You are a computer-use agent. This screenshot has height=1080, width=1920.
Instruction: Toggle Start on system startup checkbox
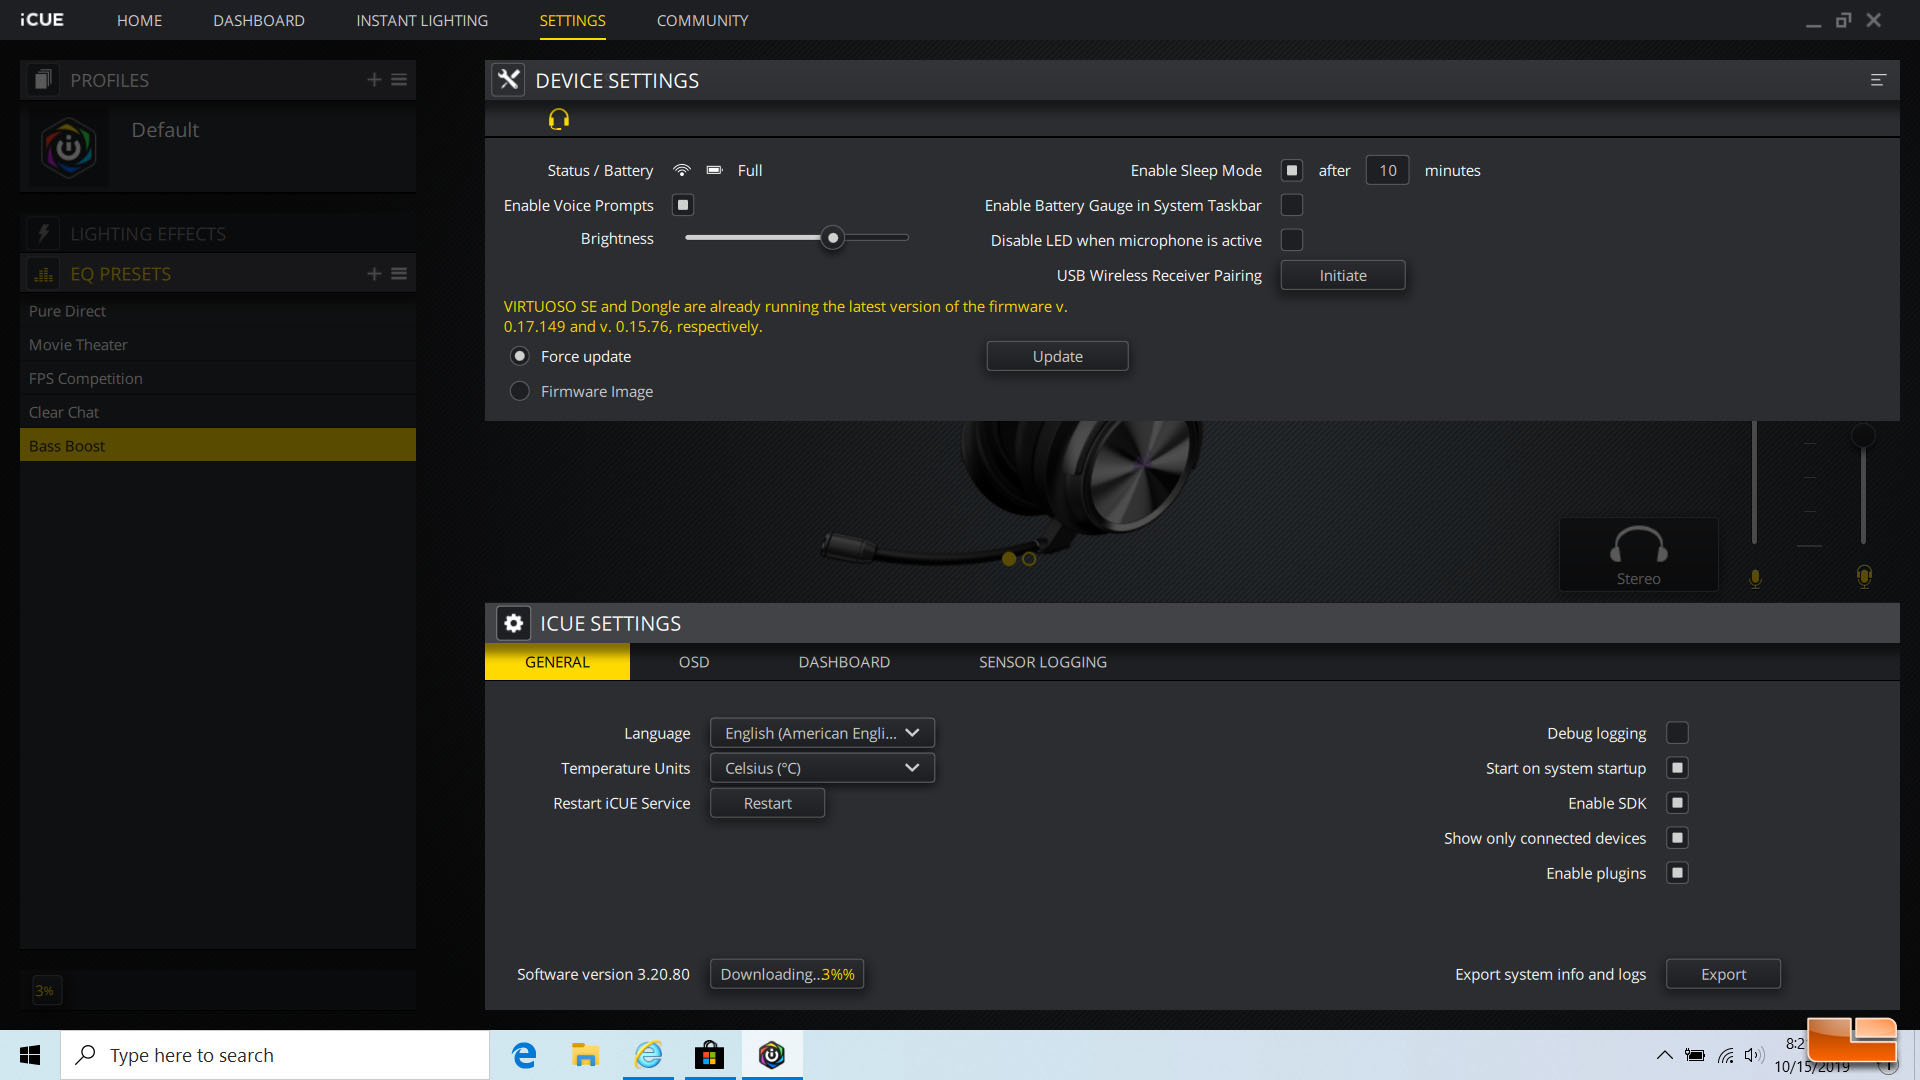click(1678, 768)
